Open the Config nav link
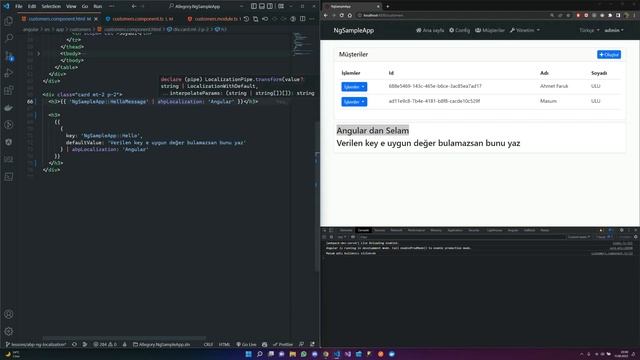 tap(460, 30)
